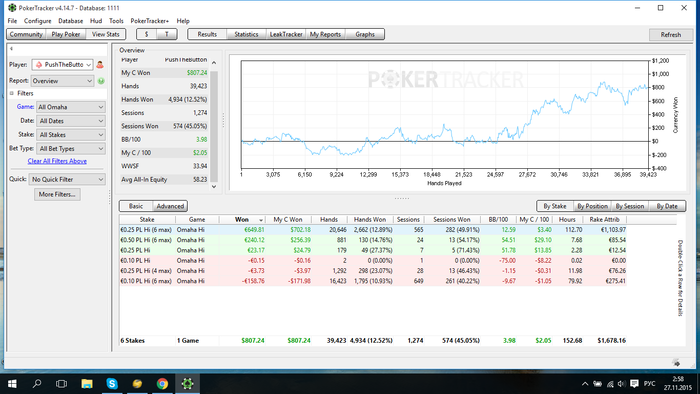Click the network tray icon
The image size is (700, 394).
(x=610, y=384)
